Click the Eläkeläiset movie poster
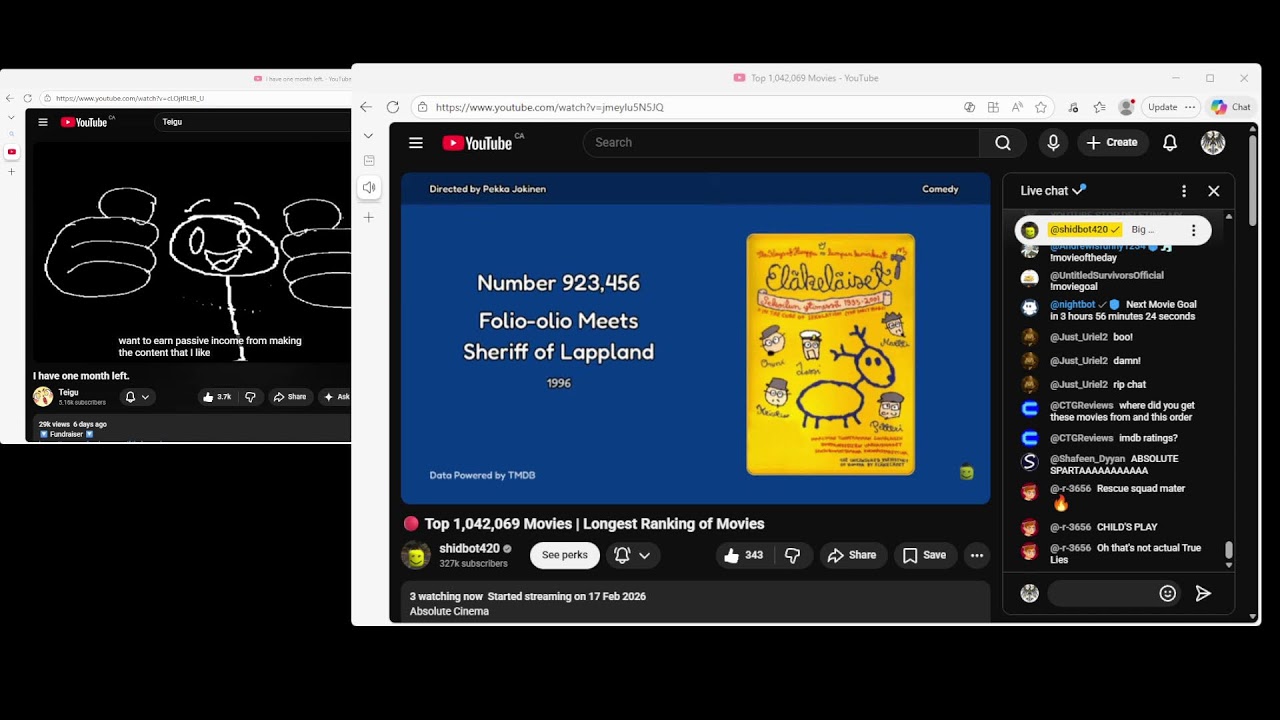Screen dimensions: 1280x720 click(830, 354)
